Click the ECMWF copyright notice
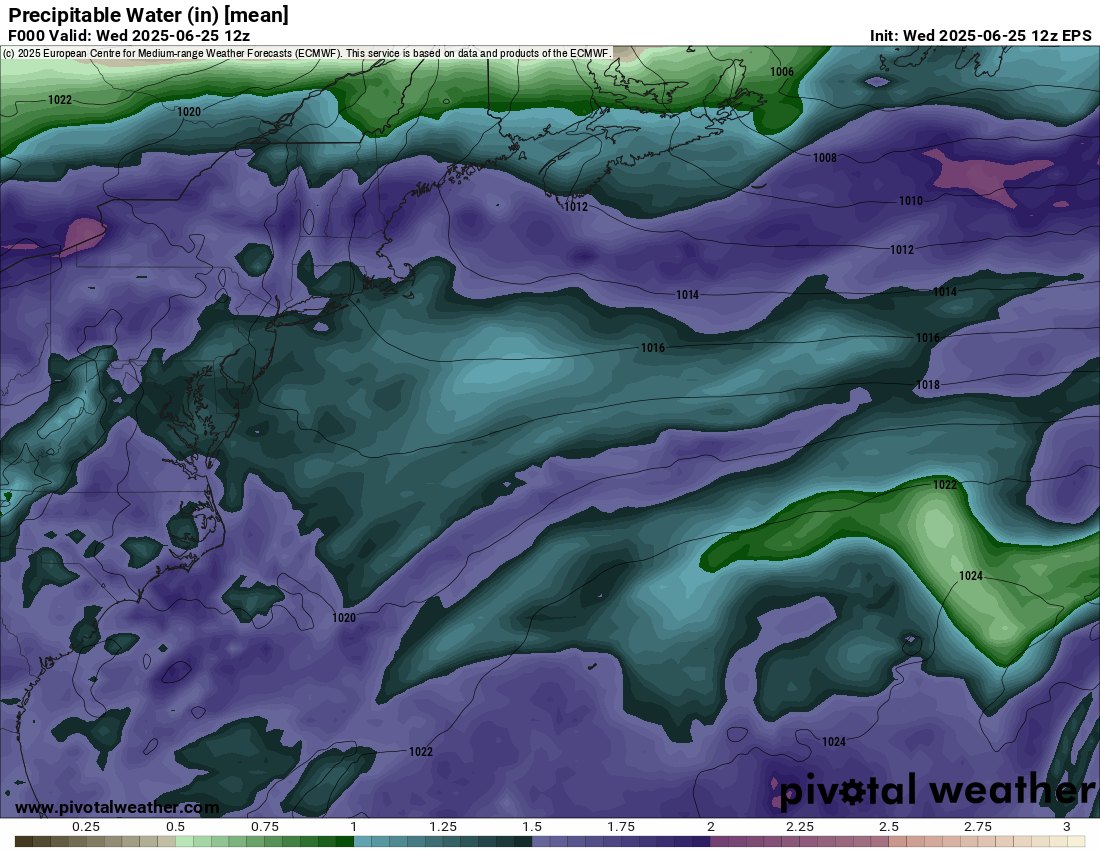The width and height of the screenshot is (1100, 850). pyautogui.click(x=307, y=53)
